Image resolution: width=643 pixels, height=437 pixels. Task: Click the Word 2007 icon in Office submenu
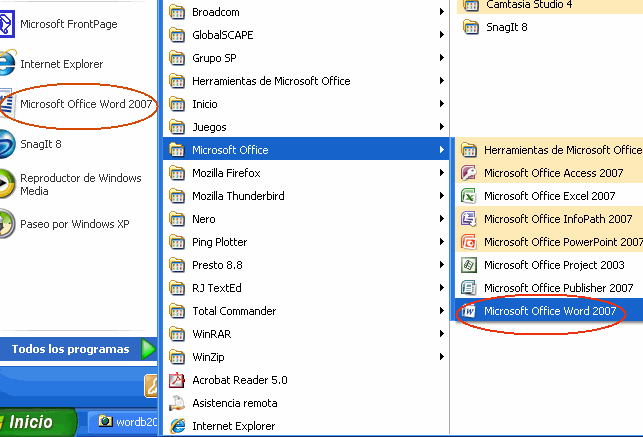pyautogui.click(x=468, y=311)
